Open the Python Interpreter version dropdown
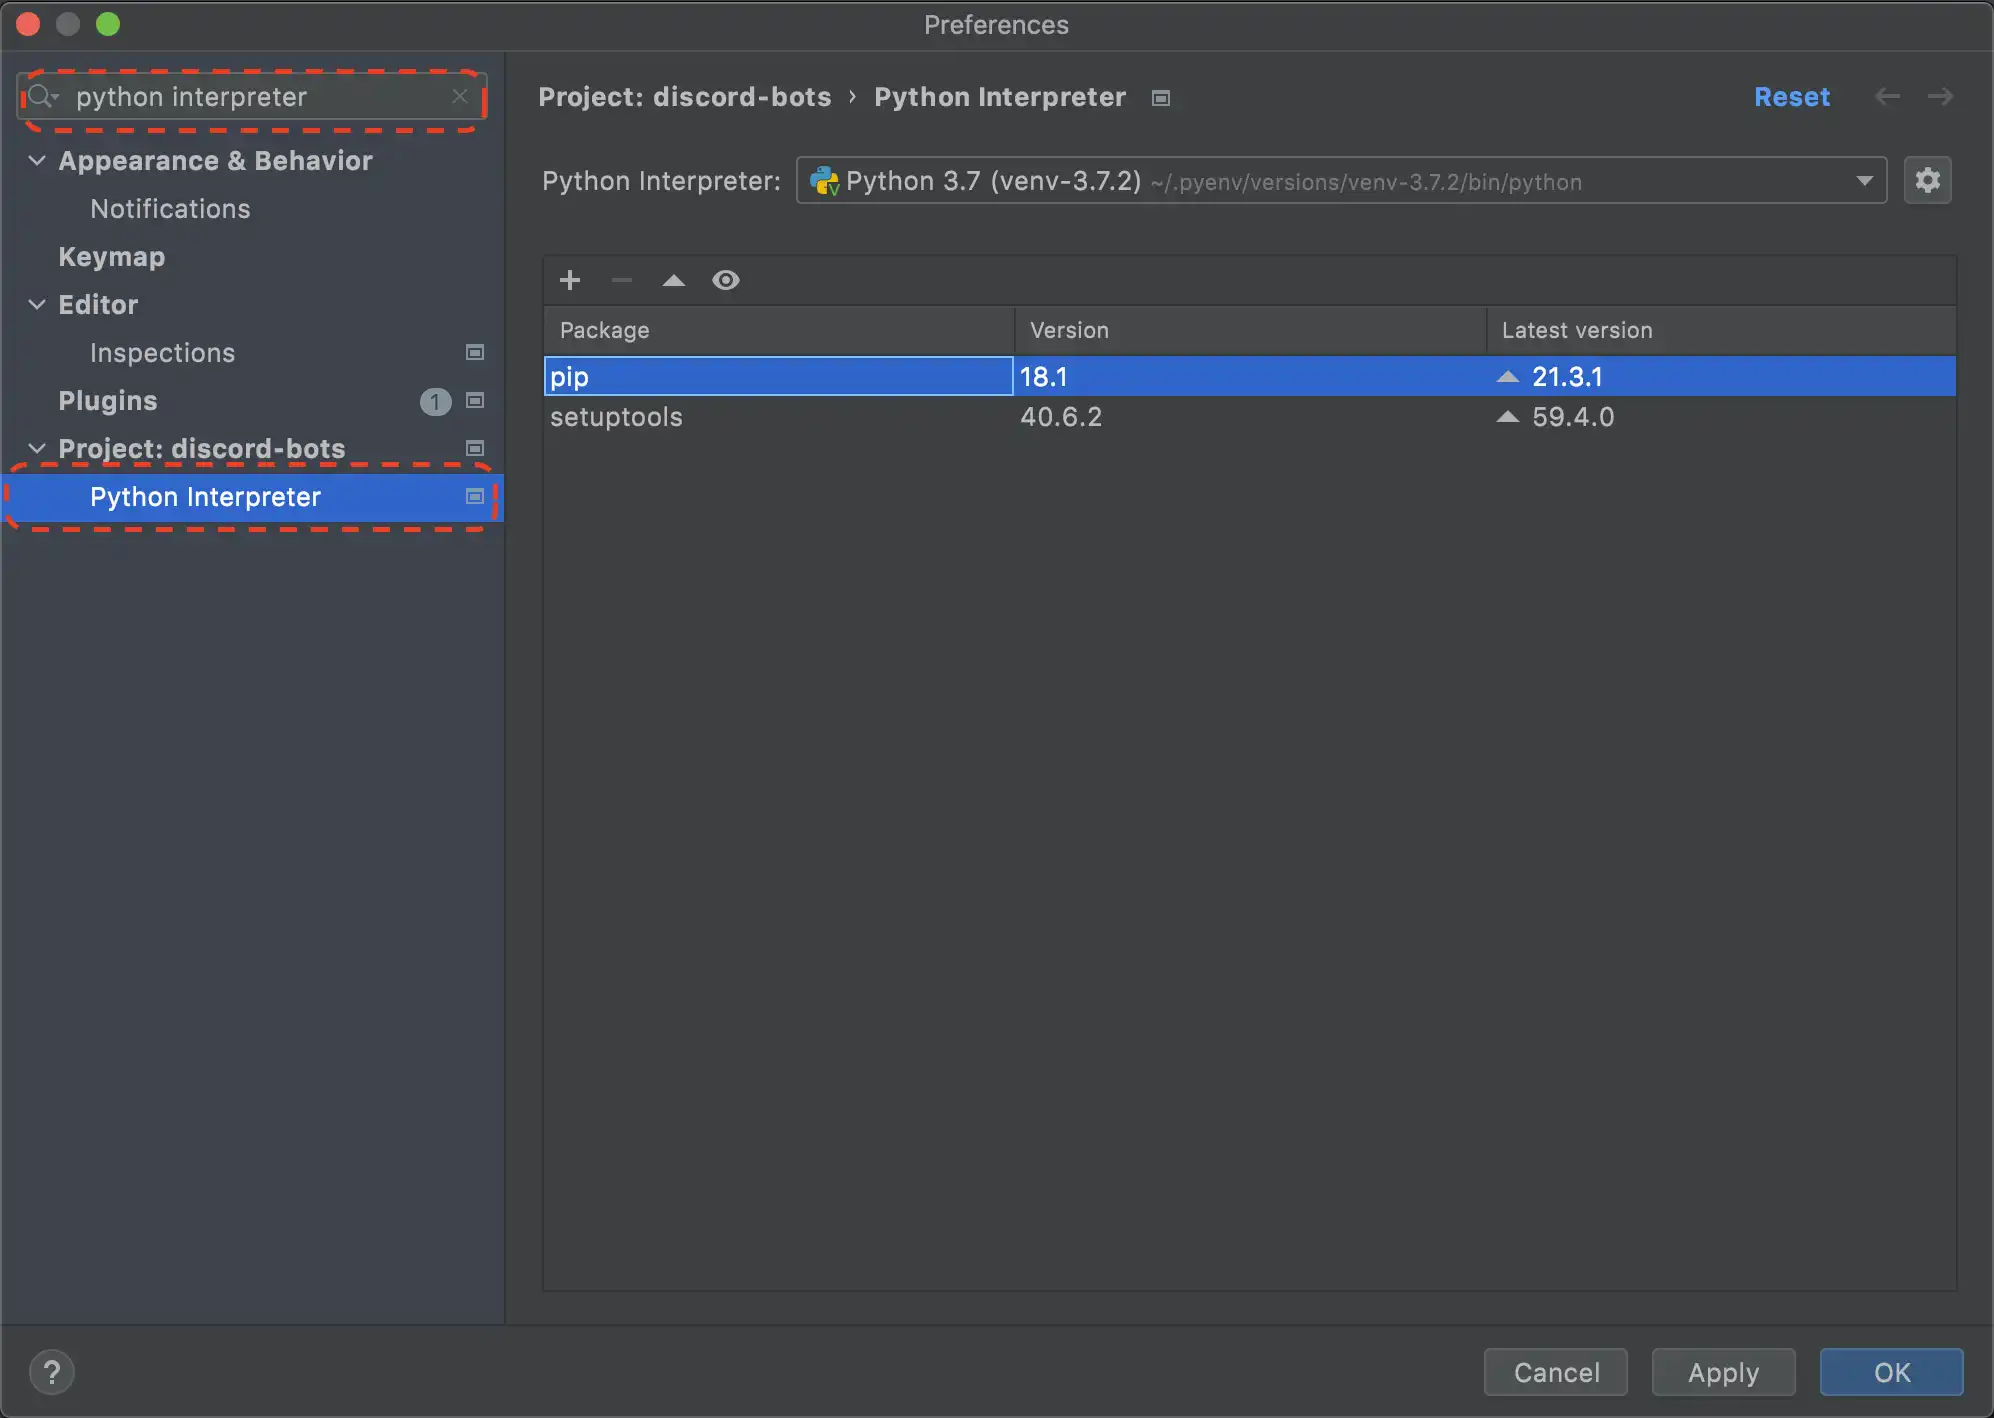 (x=1862, y=181)
